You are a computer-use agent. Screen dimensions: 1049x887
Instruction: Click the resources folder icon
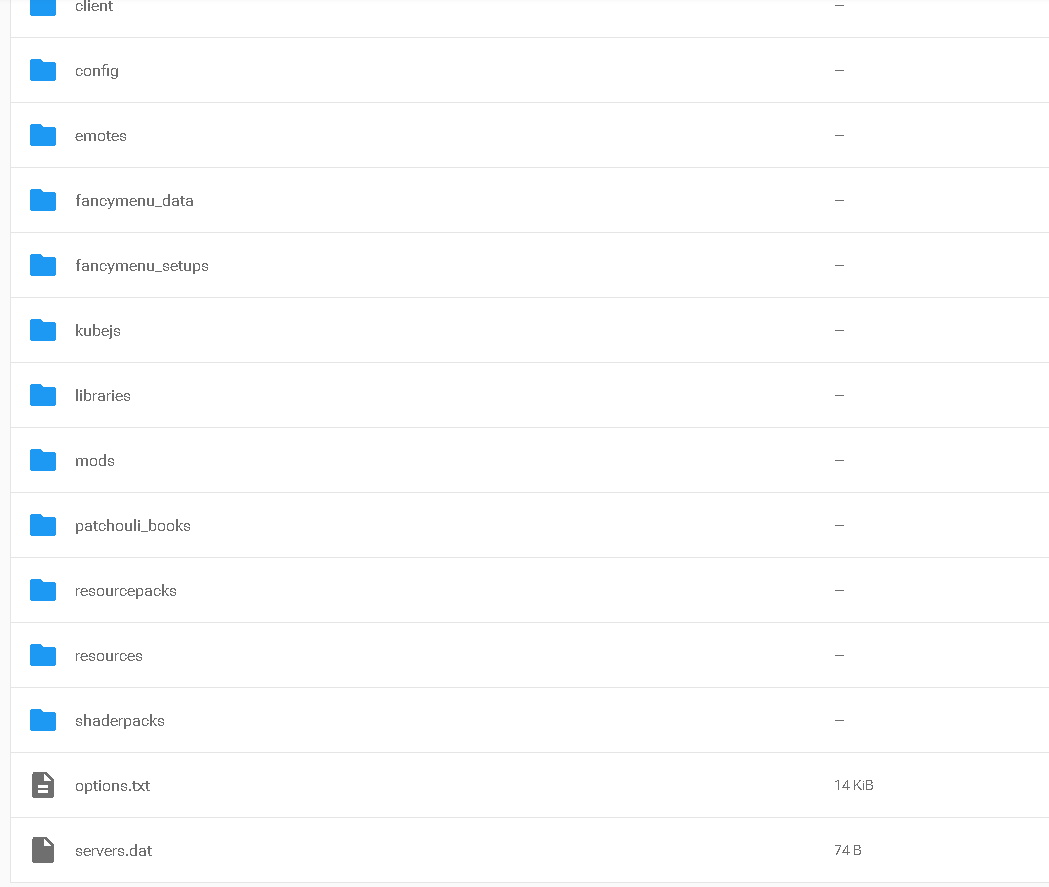pos(43,656)
